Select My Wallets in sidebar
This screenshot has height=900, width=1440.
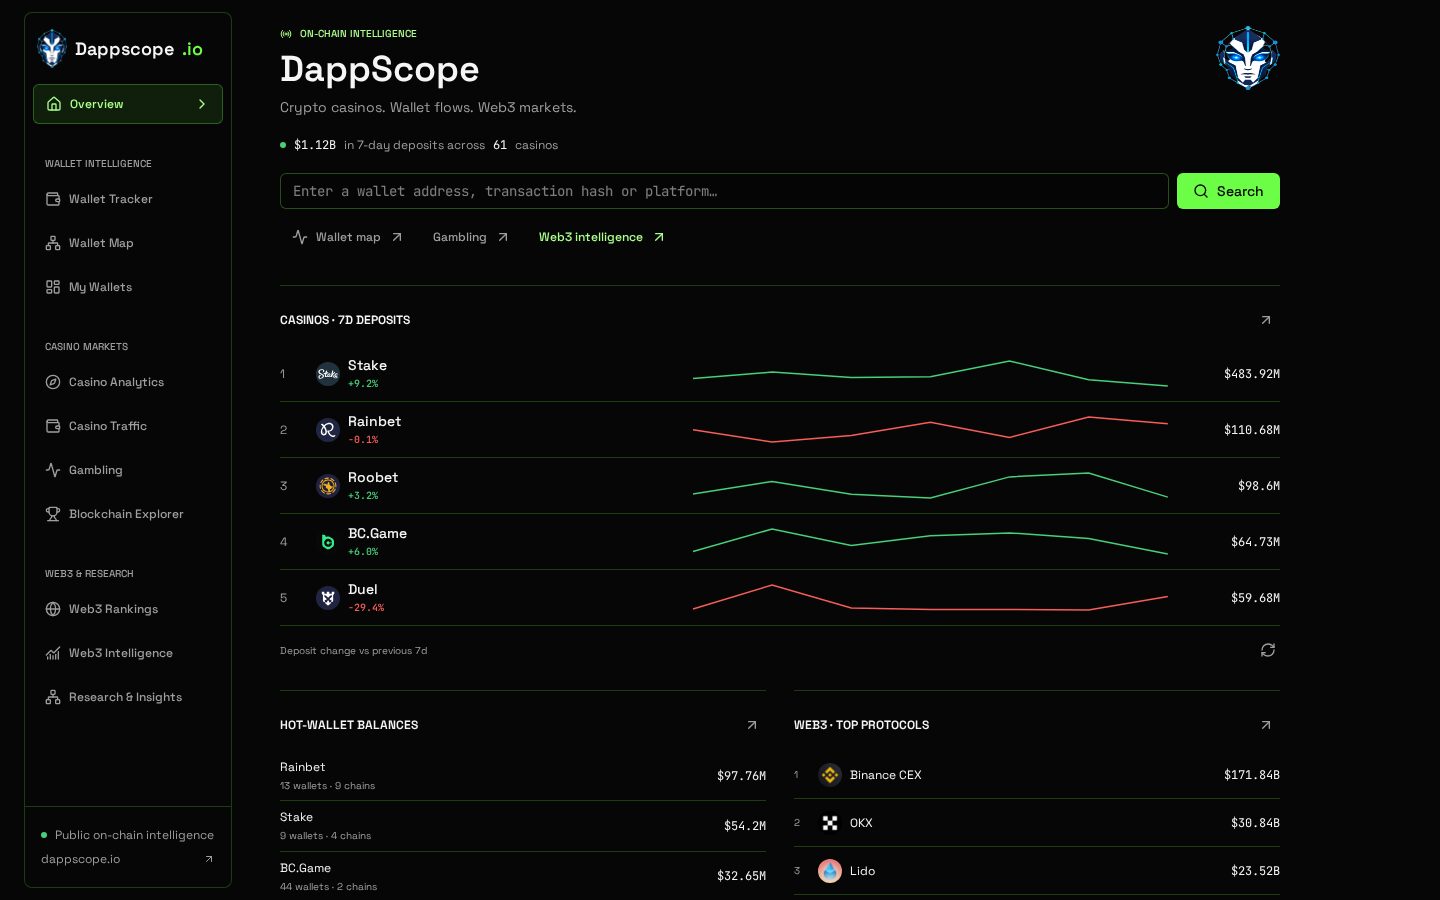pyautogui.click(x=128, y=287)
